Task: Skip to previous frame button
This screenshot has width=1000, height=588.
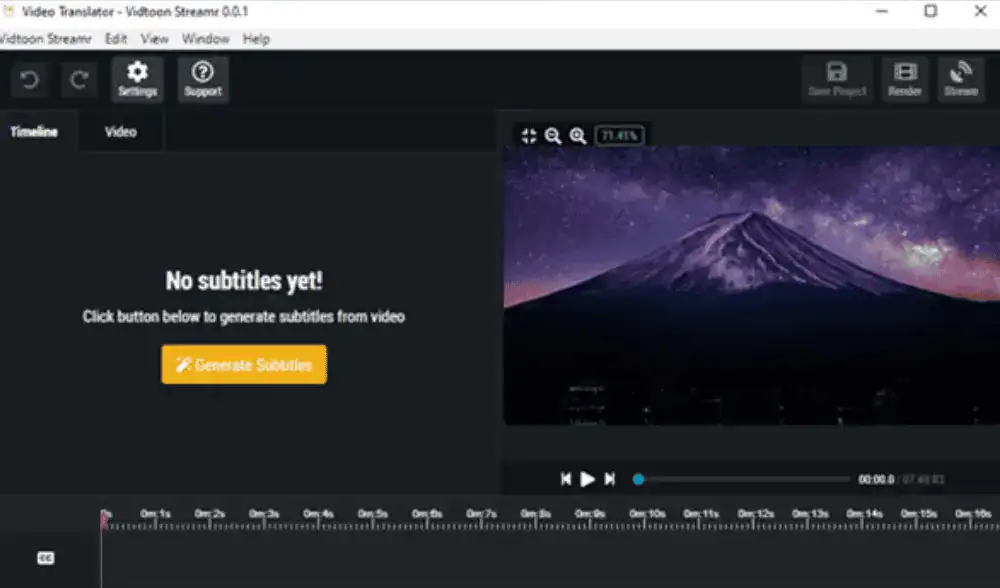Action: [566, 479]
